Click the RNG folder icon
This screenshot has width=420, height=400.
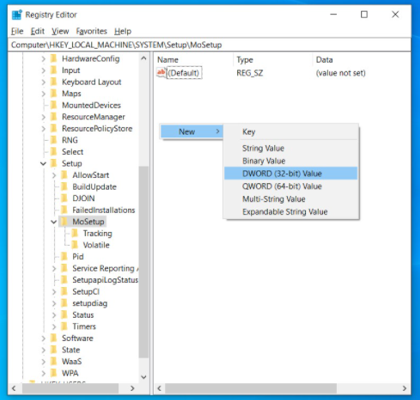(x=54, y=140)
